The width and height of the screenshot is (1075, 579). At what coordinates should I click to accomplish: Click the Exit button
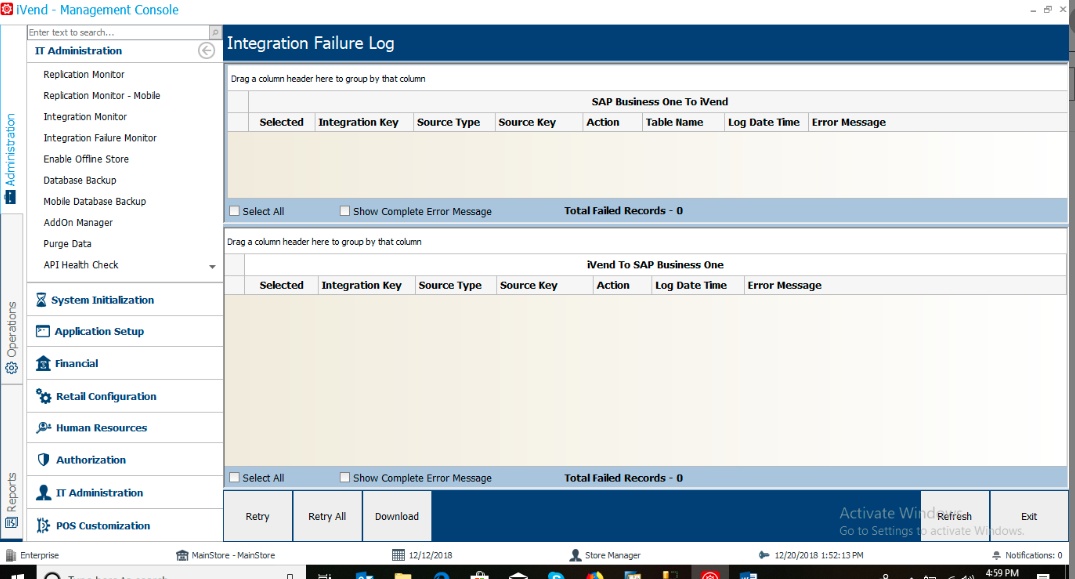(1029, 516)
